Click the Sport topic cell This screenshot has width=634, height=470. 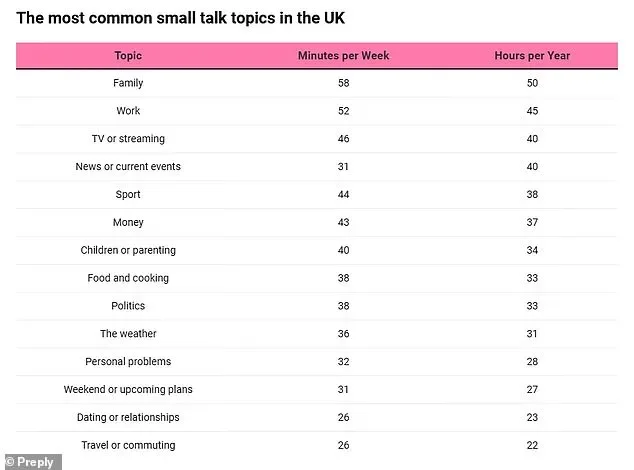(128, 194)
